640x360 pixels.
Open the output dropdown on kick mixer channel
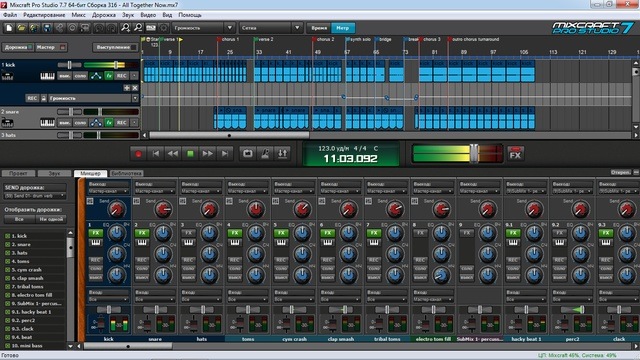(108, 191)
